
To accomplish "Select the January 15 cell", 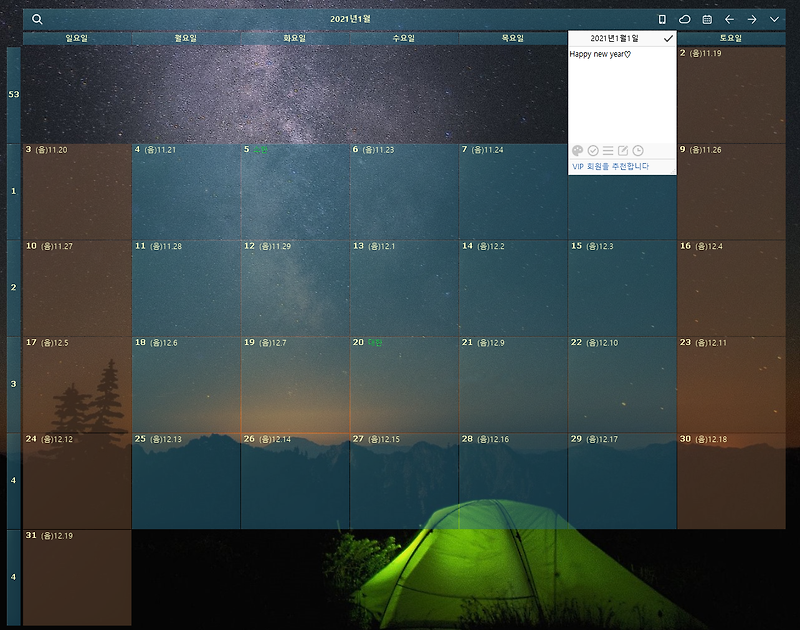I will point(622,288).
